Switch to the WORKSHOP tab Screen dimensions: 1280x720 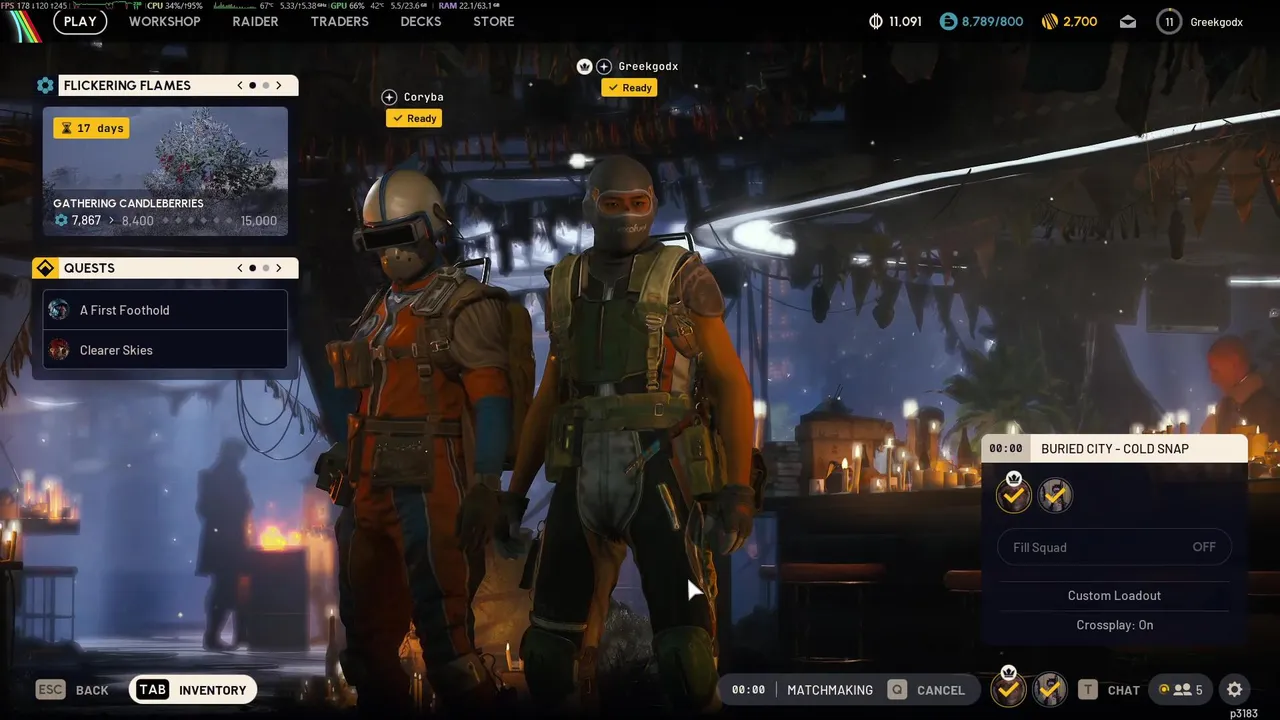click(164, 21)
